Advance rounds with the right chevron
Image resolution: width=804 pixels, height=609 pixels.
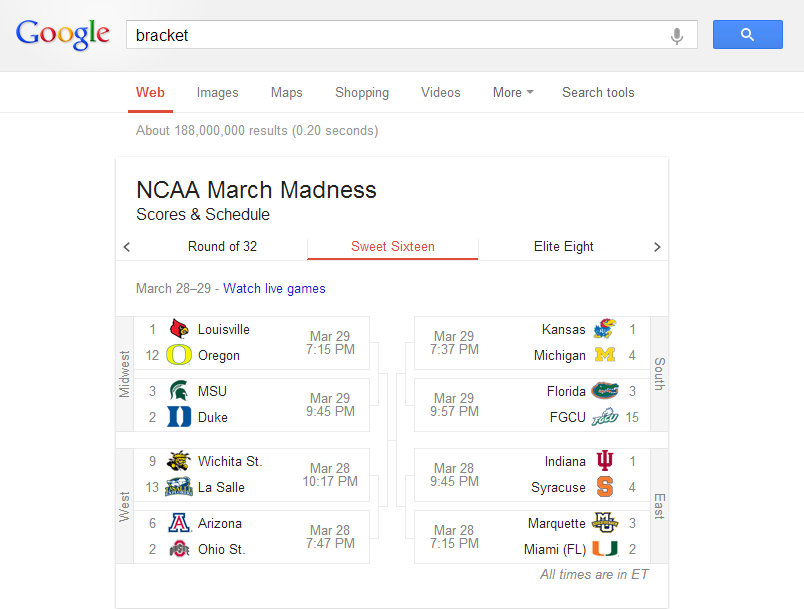coord(657,247)
